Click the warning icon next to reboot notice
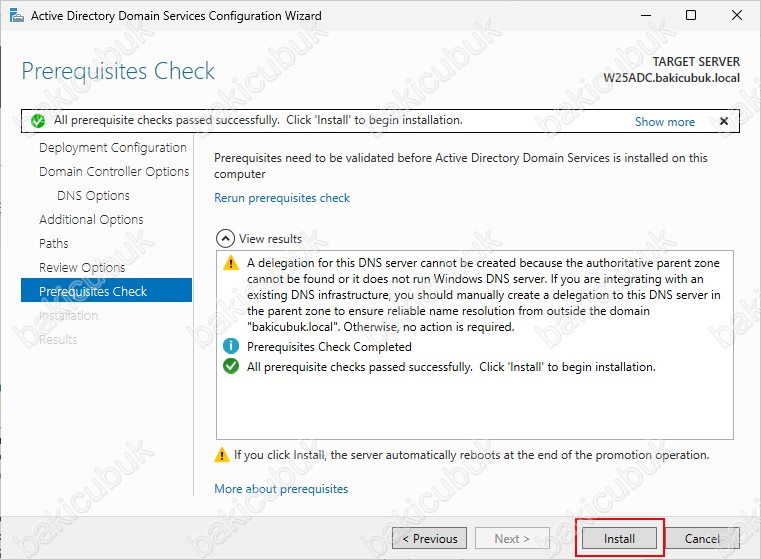 (222, 455)
